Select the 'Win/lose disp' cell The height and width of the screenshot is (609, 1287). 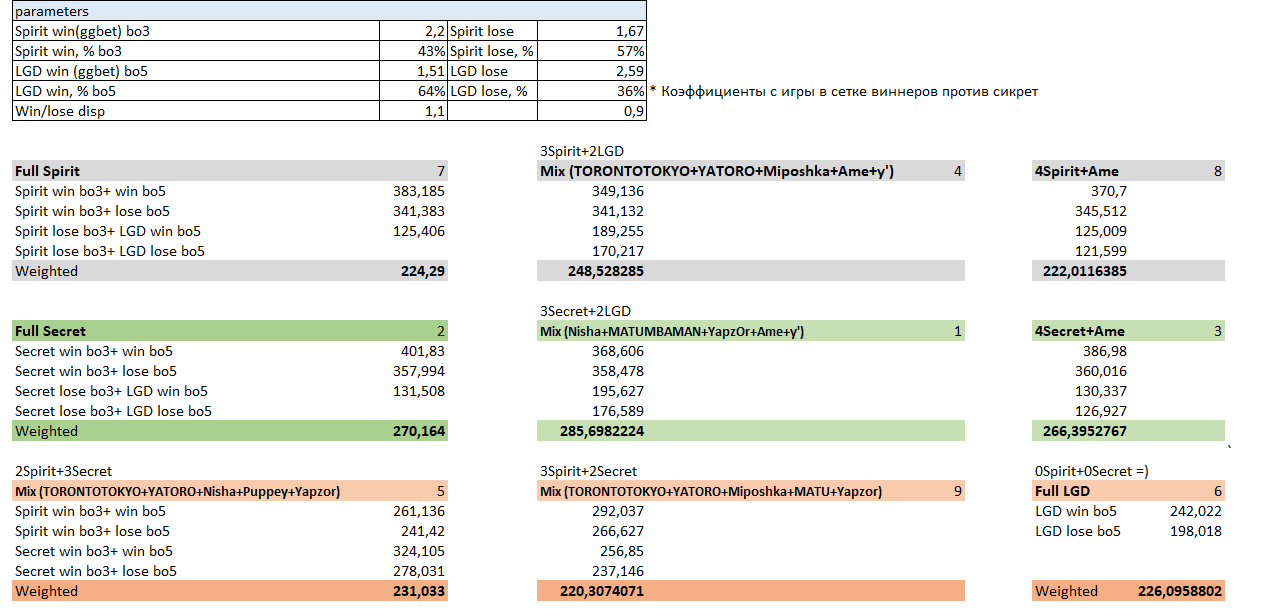pos(60,111)
